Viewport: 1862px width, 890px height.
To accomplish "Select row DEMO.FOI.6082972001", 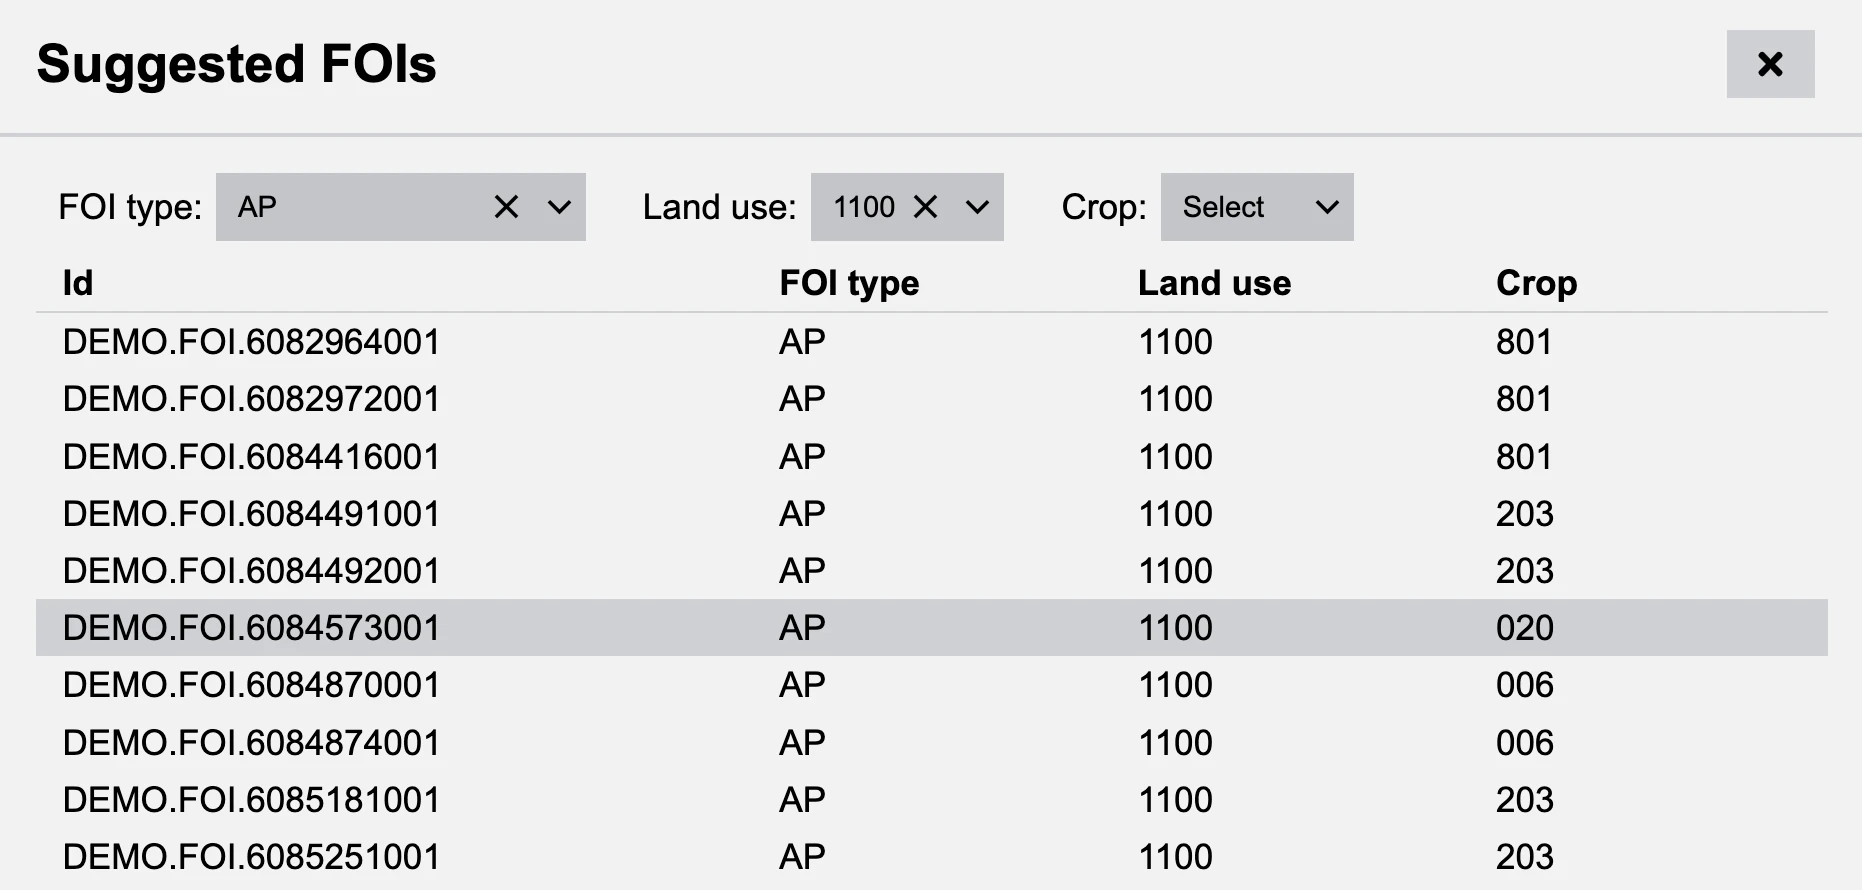I will coord(251,399).
